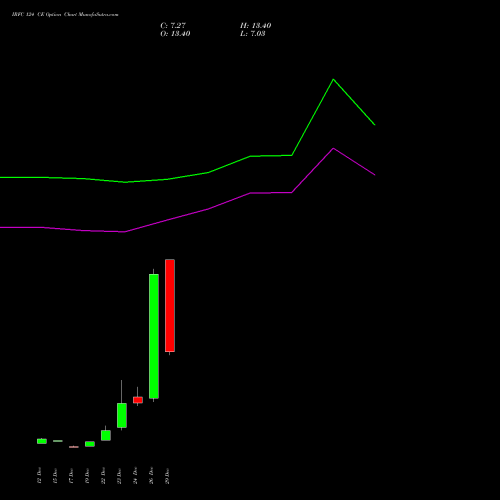Click the tall green candle for 26 Dec
This screenshot has width=500, height=500.
[x=154, y=336]
